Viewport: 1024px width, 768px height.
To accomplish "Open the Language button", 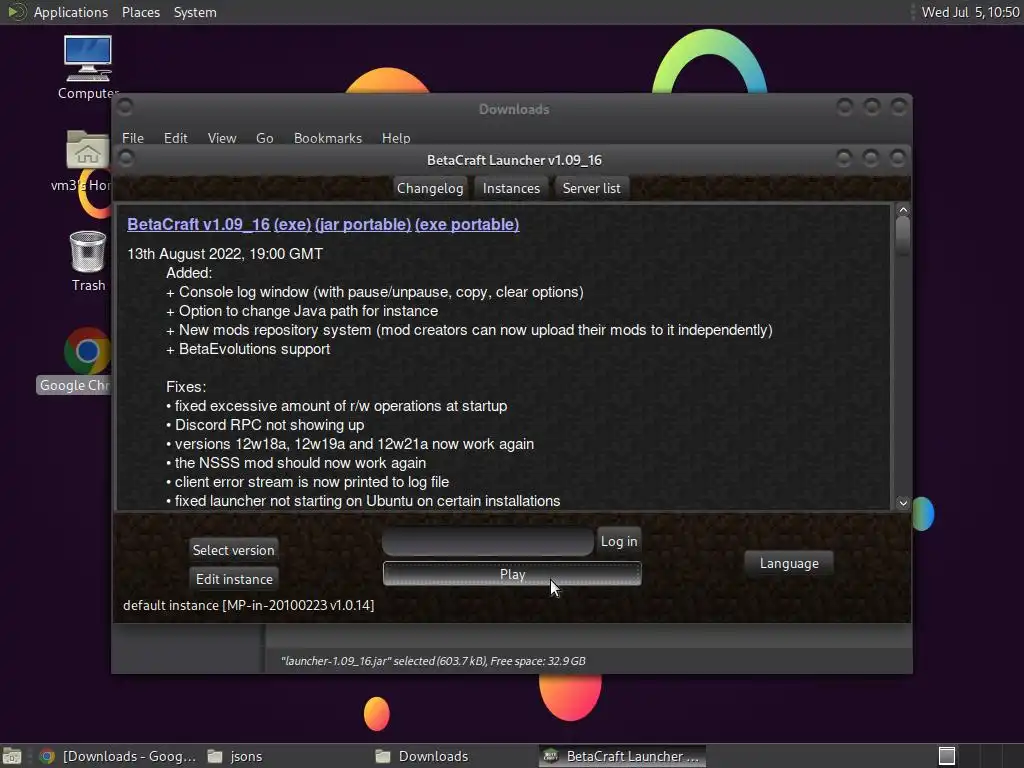I will [x=789, y=563].
